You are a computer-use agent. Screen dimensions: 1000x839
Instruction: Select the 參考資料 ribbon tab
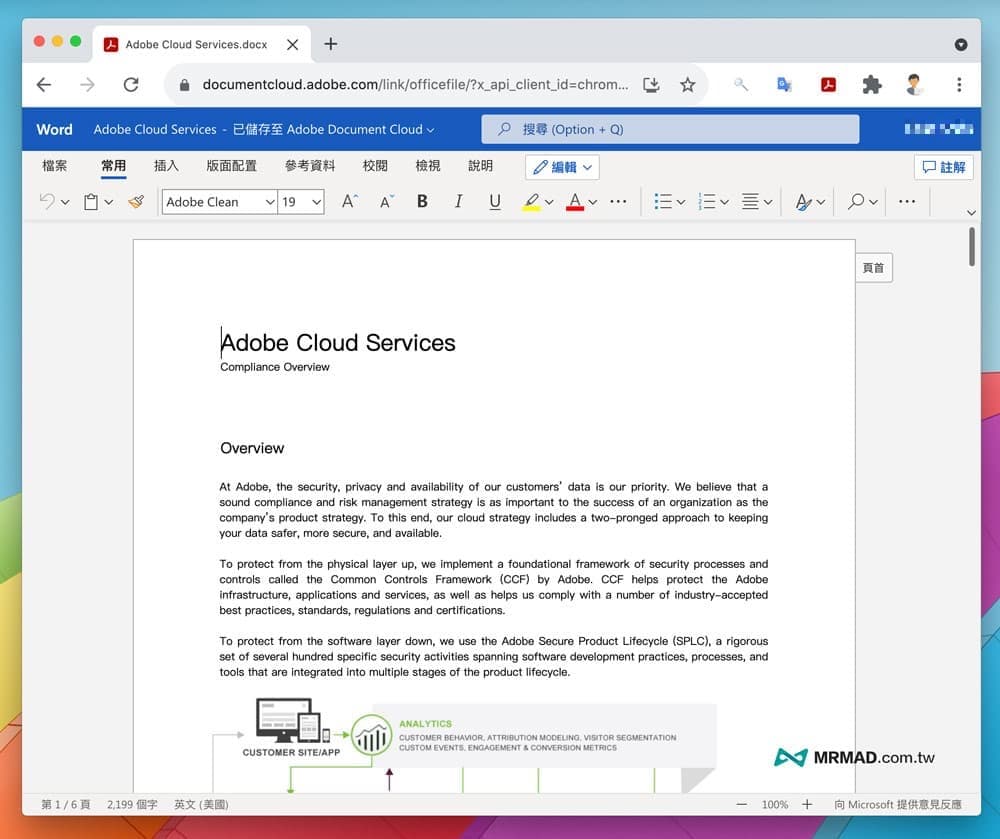pos(310,166)
